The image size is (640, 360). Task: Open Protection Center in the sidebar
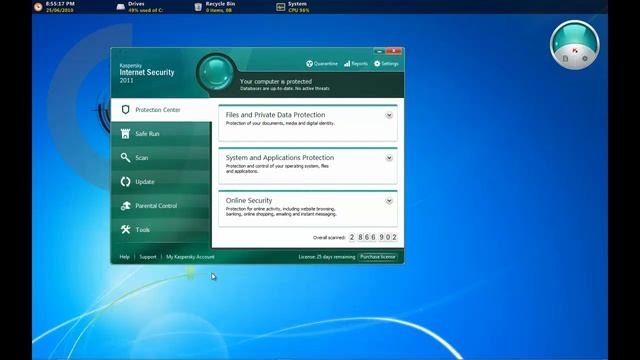tap(161, 110)
